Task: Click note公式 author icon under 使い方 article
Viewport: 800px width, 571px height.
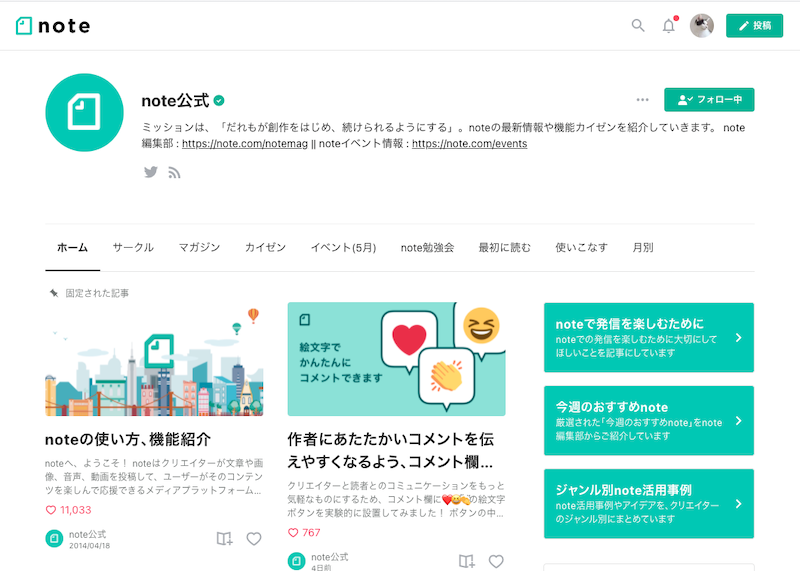Action: pos(54,538)
